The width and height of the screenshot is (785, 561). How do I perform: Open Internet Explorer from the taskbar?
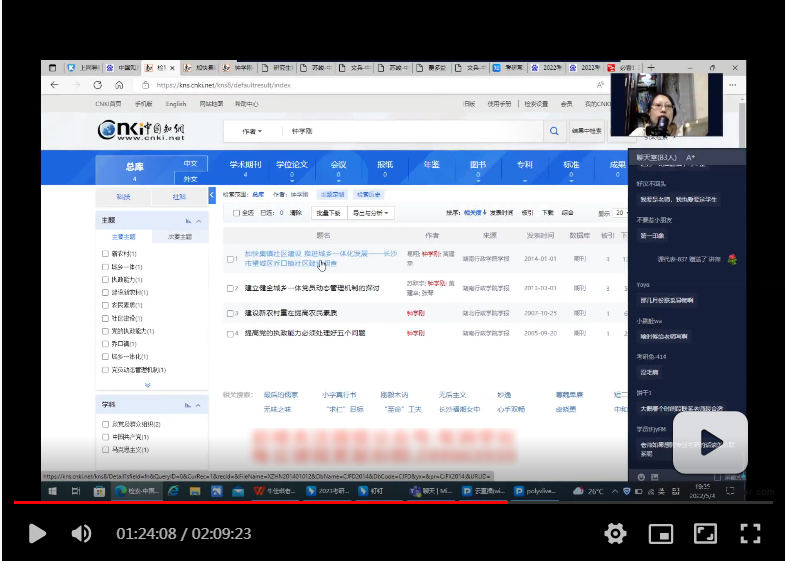[173, 491]
